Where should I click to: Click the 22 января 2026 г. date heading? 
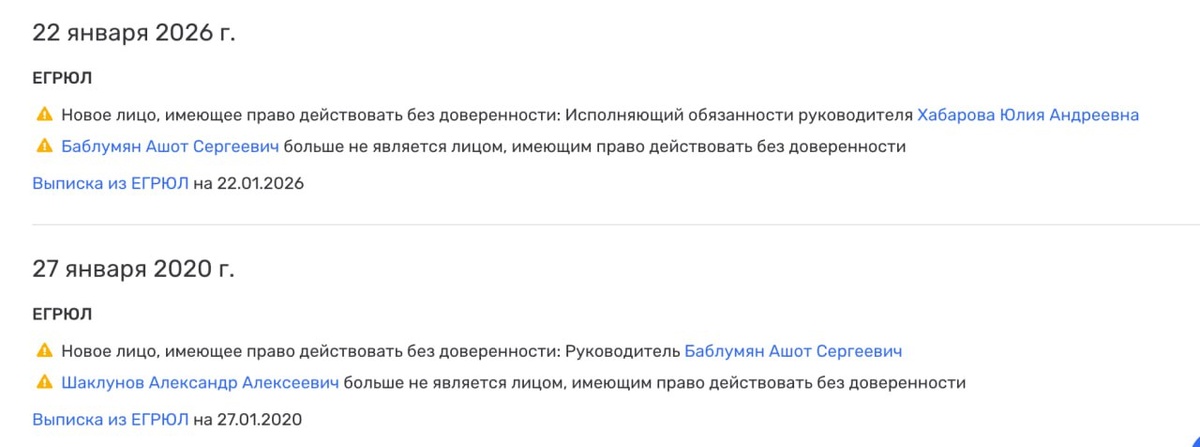[x=134, y=33]
